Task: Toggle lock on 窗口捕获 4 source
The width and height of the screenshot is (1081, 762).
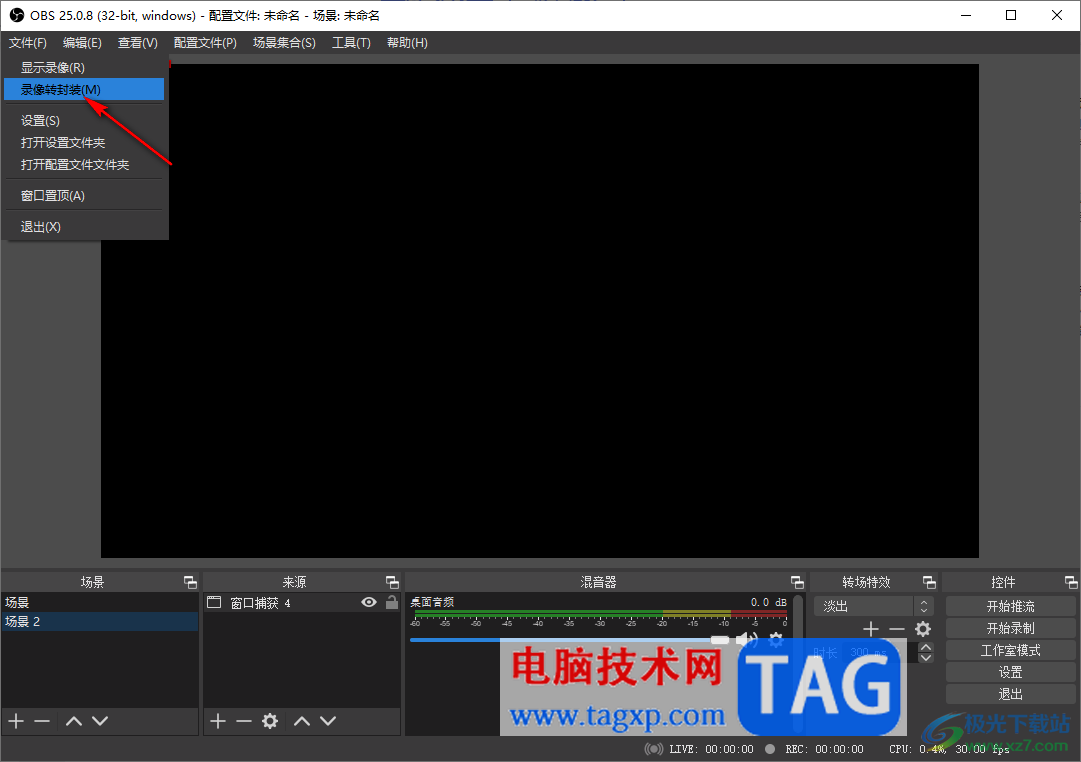Action: [392, 603]
